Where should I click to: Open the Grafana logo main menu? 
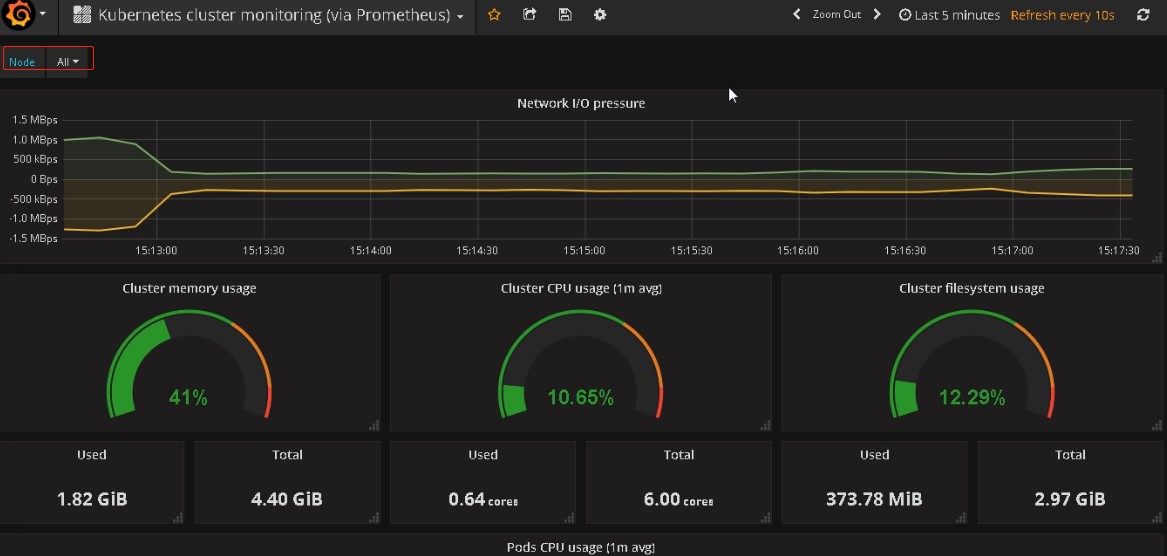point(25,15)
